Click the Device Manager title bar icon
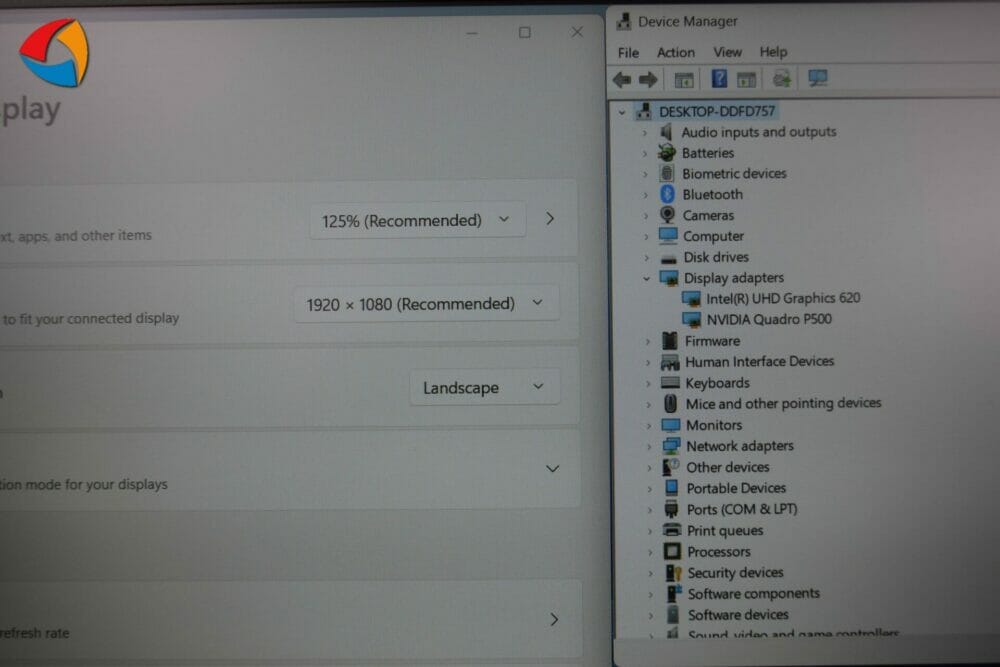1000x667 pixels. click(x=623, y=22)
